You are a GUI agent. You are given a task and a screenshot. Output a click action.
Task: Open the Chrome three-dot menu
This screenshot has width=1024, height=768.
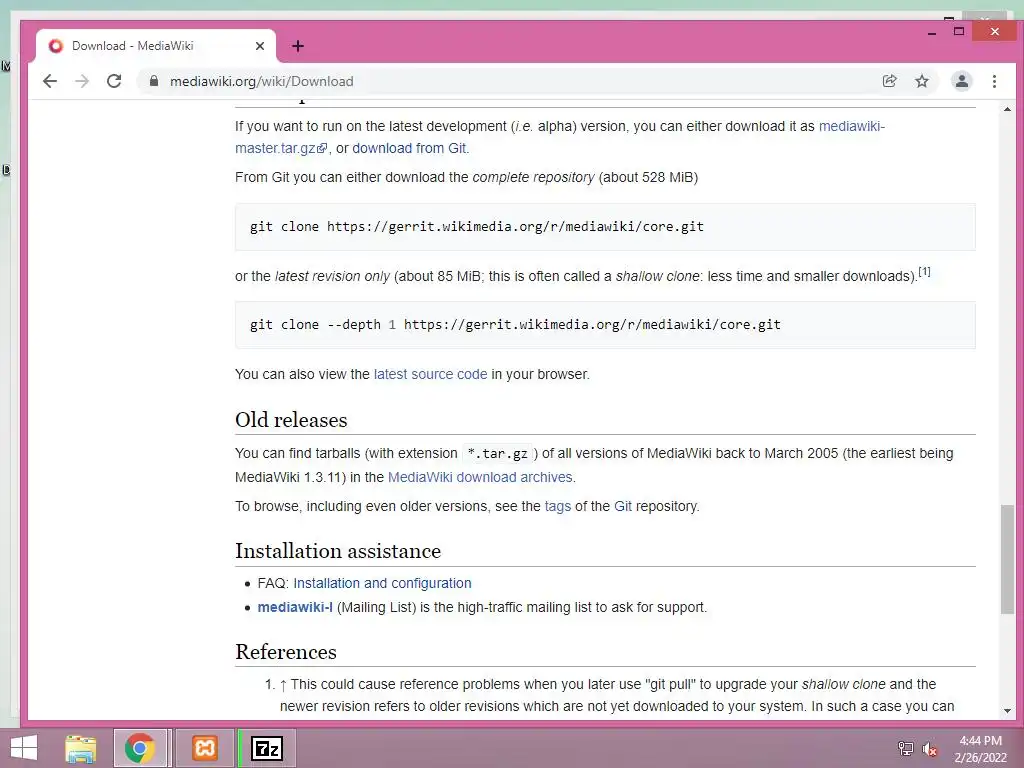994,81
